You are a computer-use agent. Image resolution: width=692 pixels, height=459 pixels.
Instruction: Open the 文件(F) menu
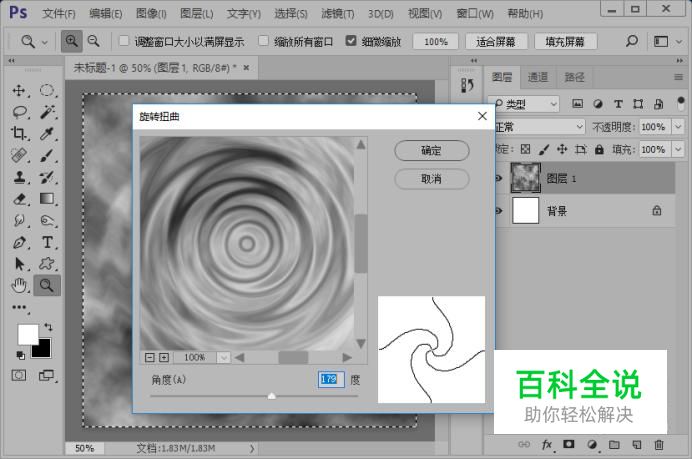(x=58, y=14)
